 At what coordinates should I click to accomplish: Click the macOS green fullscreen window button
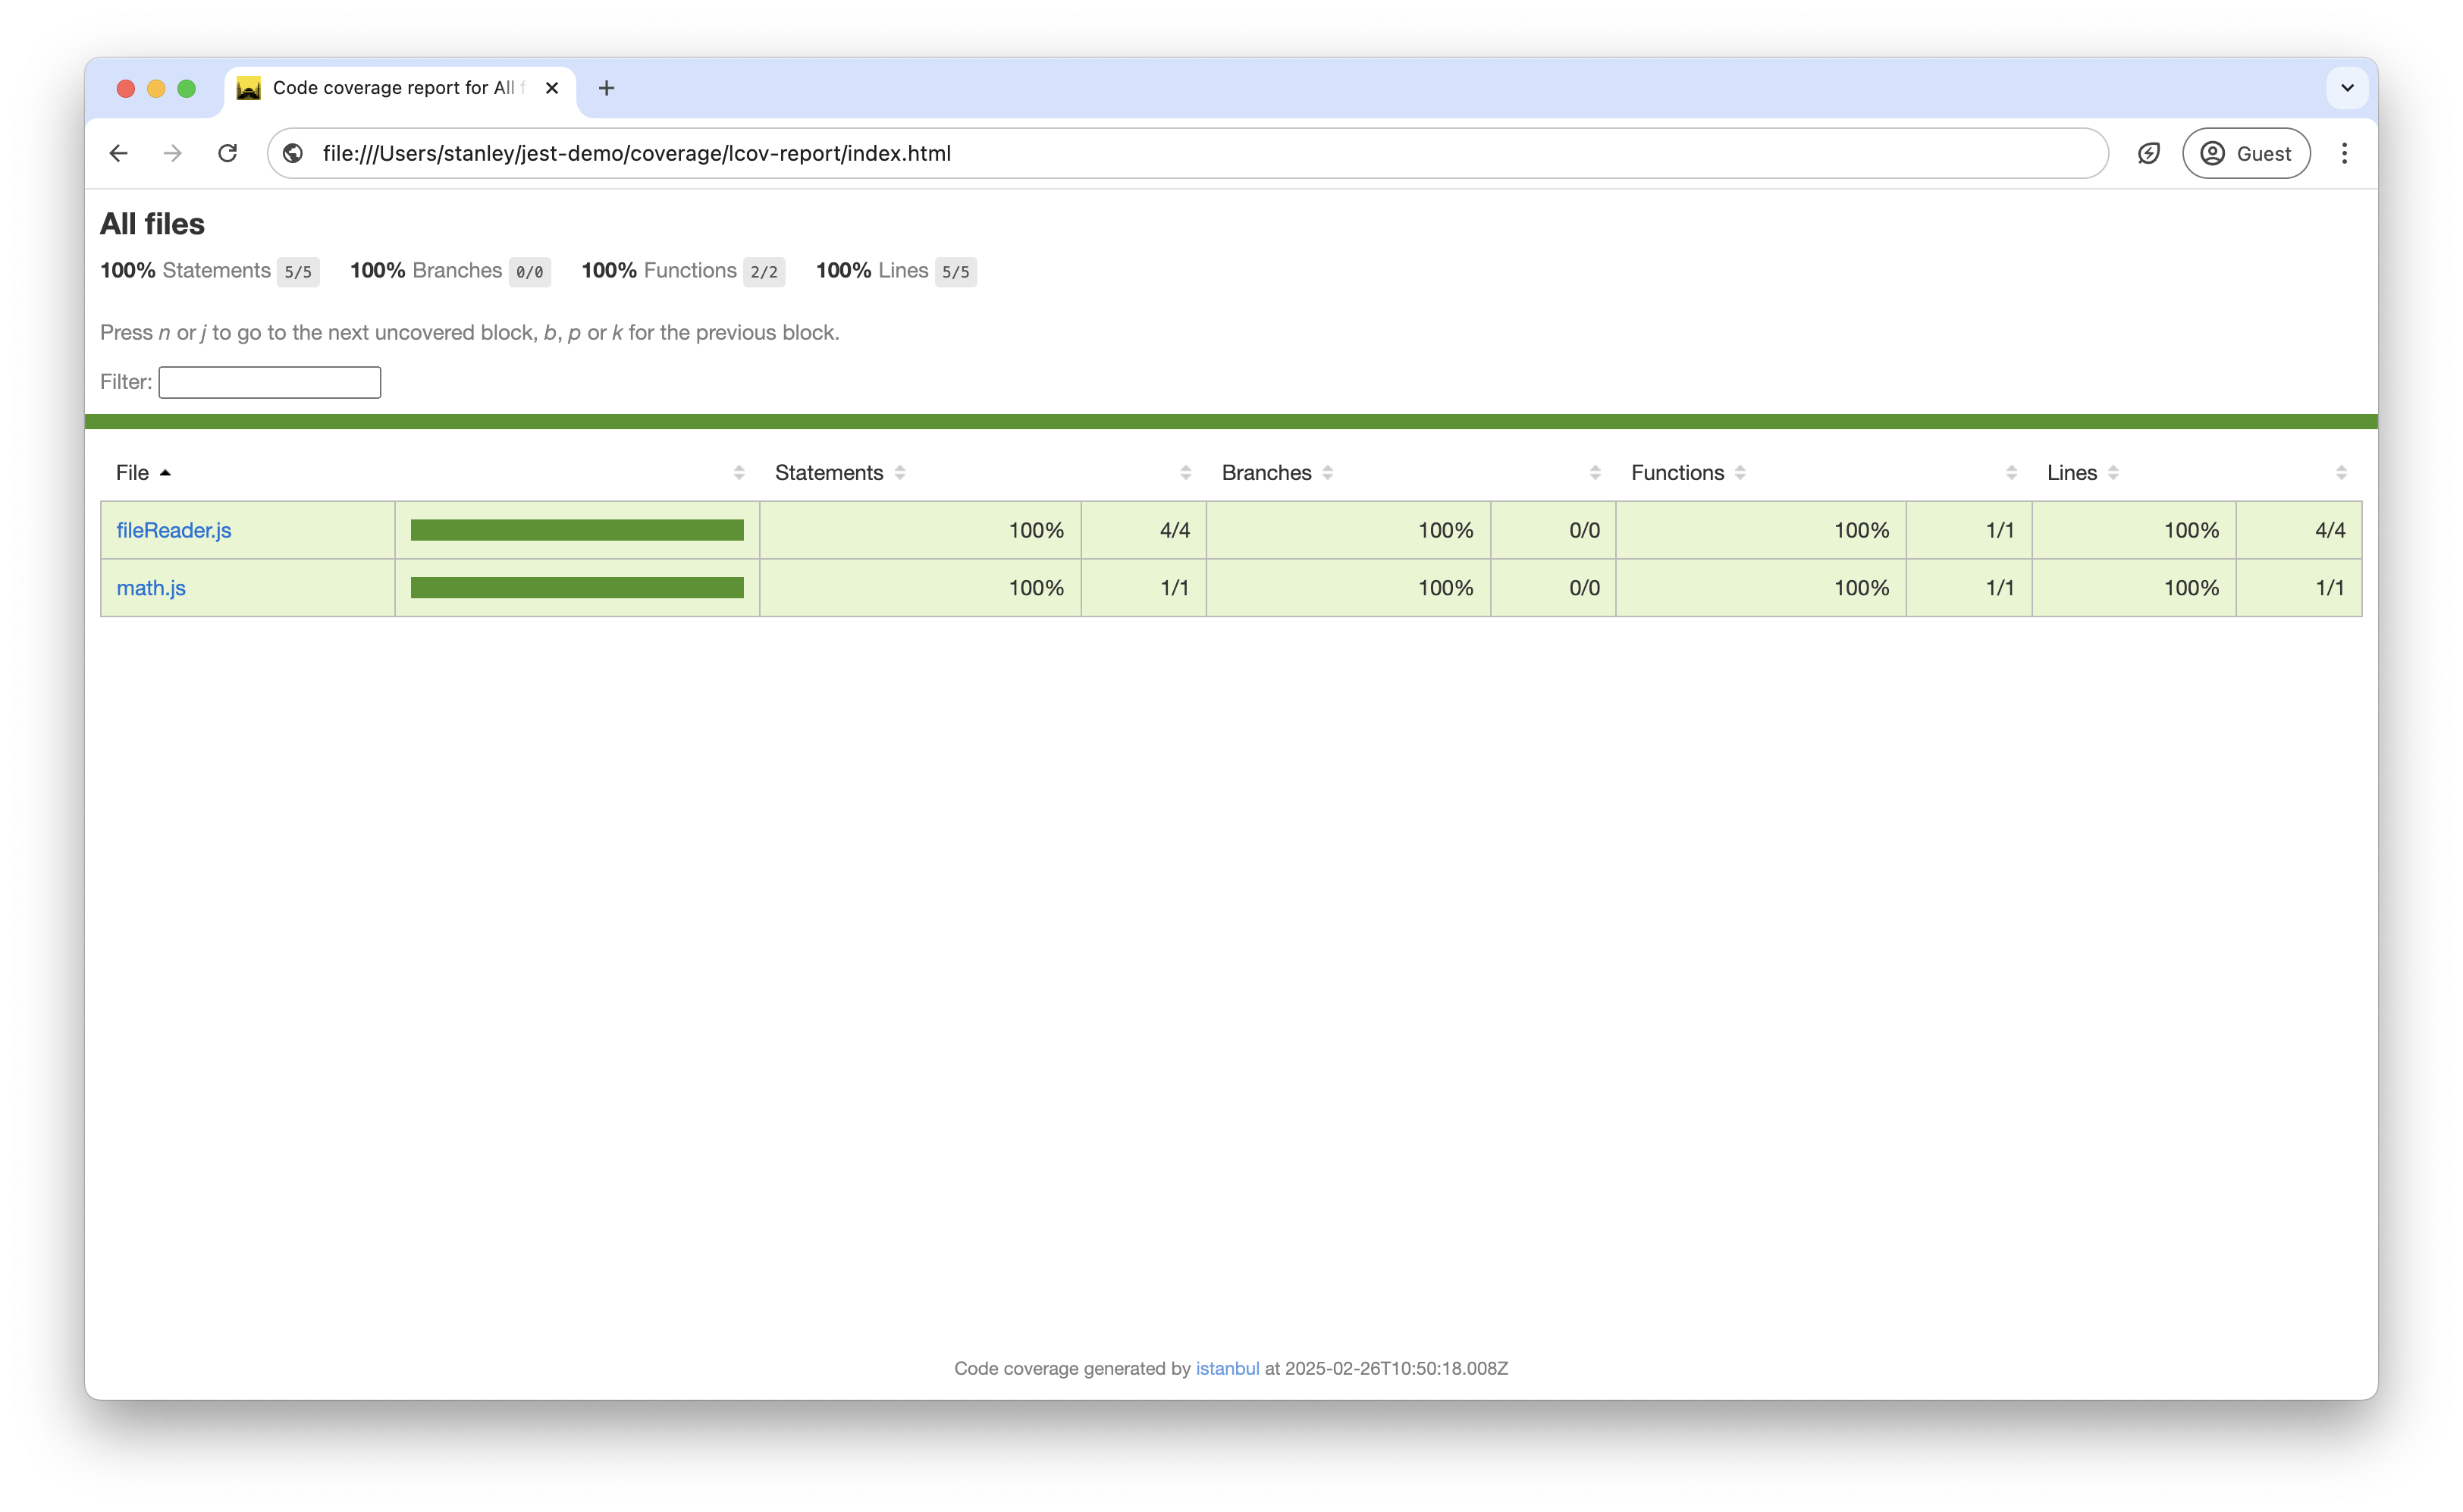pyautogui.click(x=187, y=88)
